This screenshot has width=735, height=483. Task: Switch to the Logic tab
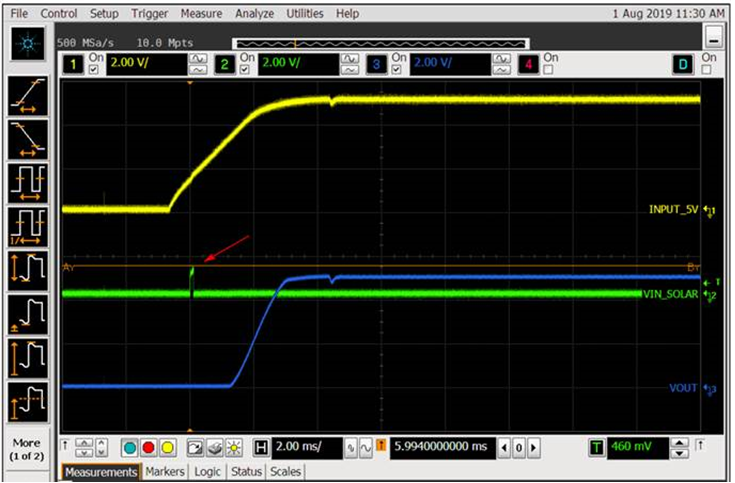pos(207,472)
